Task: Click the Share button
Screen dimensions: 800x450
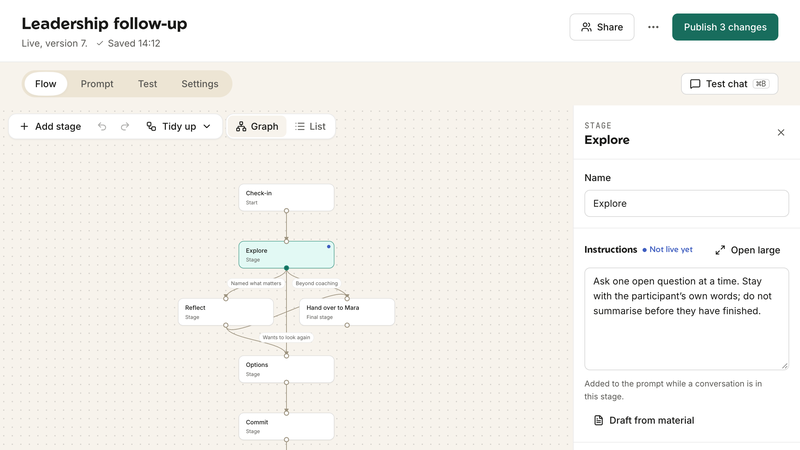Action: (x=602, y=27)
